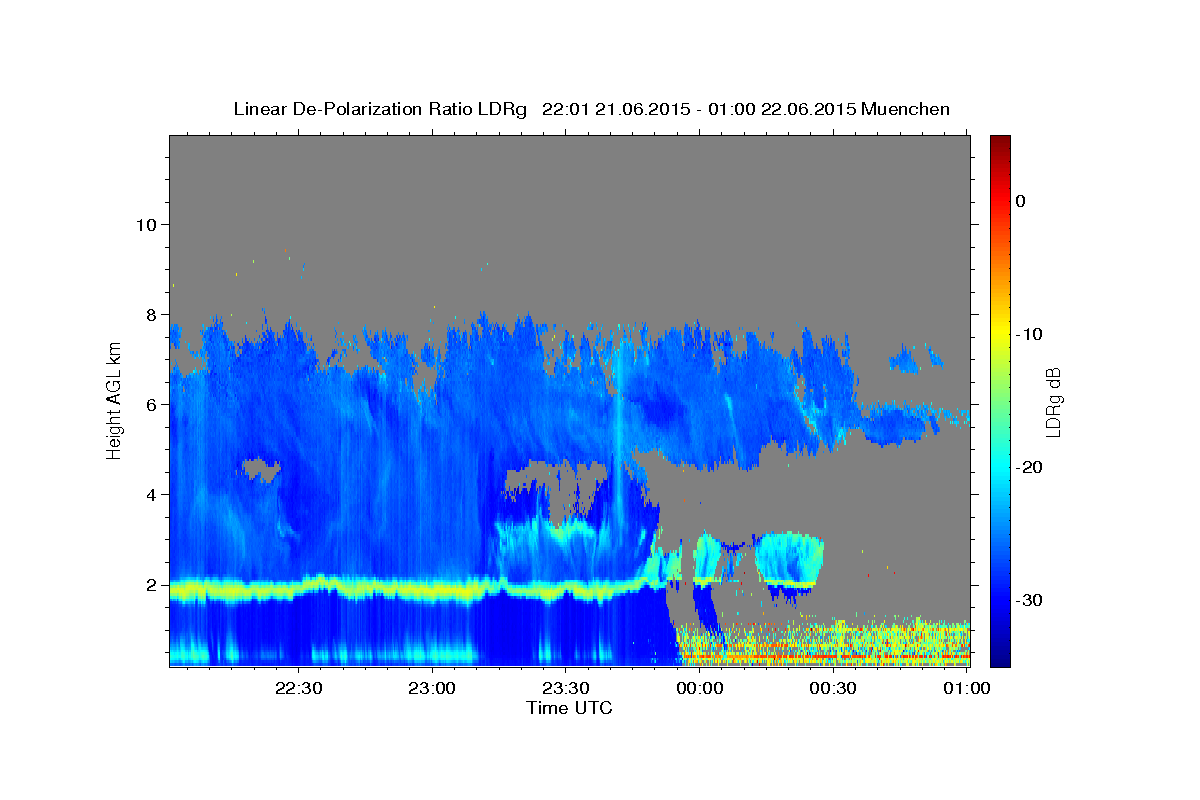Click the 00:30 time tick label
Viewport: 1200px width, 800px height.
pos(833,689)
